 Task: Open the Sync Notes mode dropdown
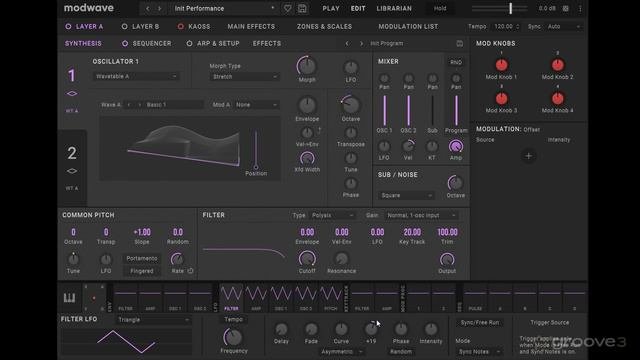click(479, 351)
